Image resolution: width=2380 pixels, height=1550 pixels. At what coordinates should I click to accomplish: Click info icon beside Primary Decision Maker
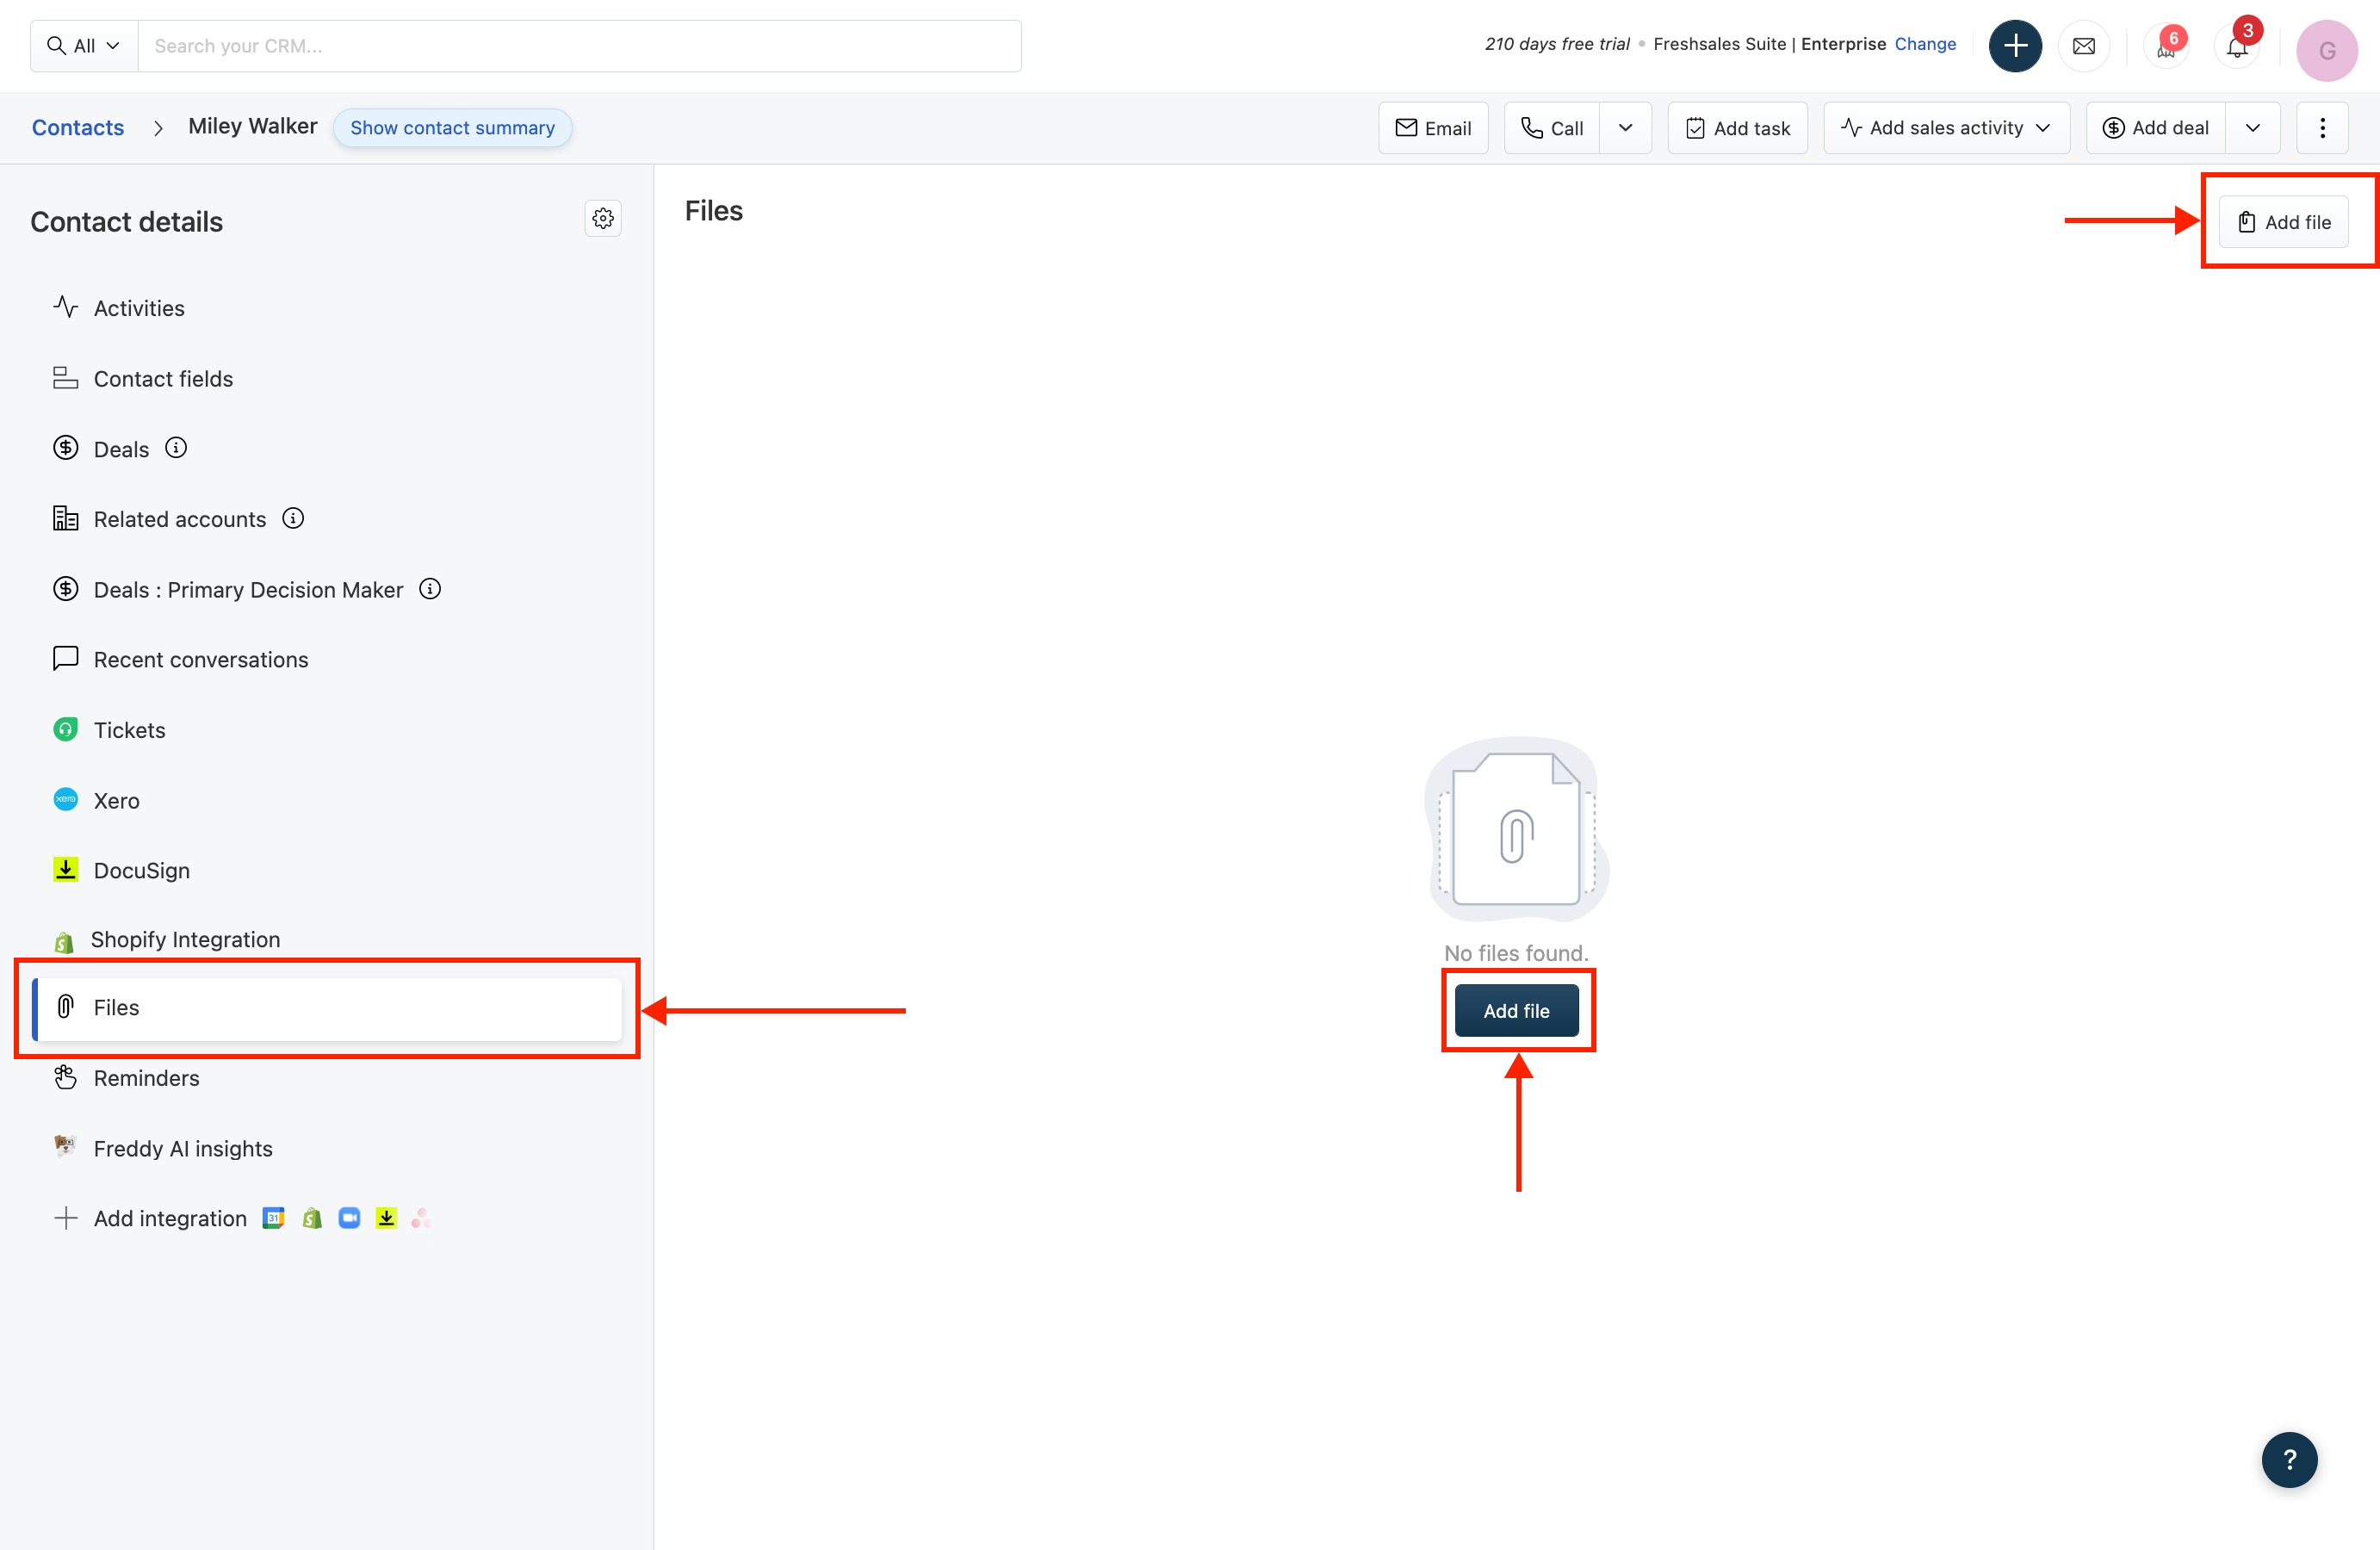[430, 589]
